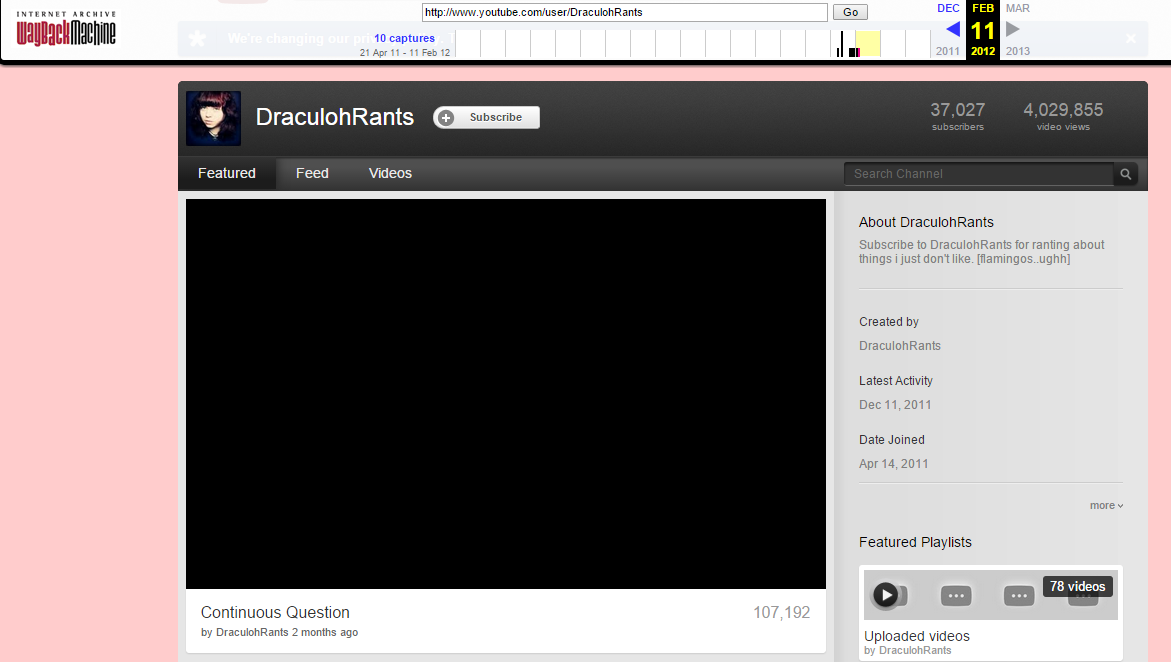Subscribe to the DraculohRants channel

coord(486,117)
